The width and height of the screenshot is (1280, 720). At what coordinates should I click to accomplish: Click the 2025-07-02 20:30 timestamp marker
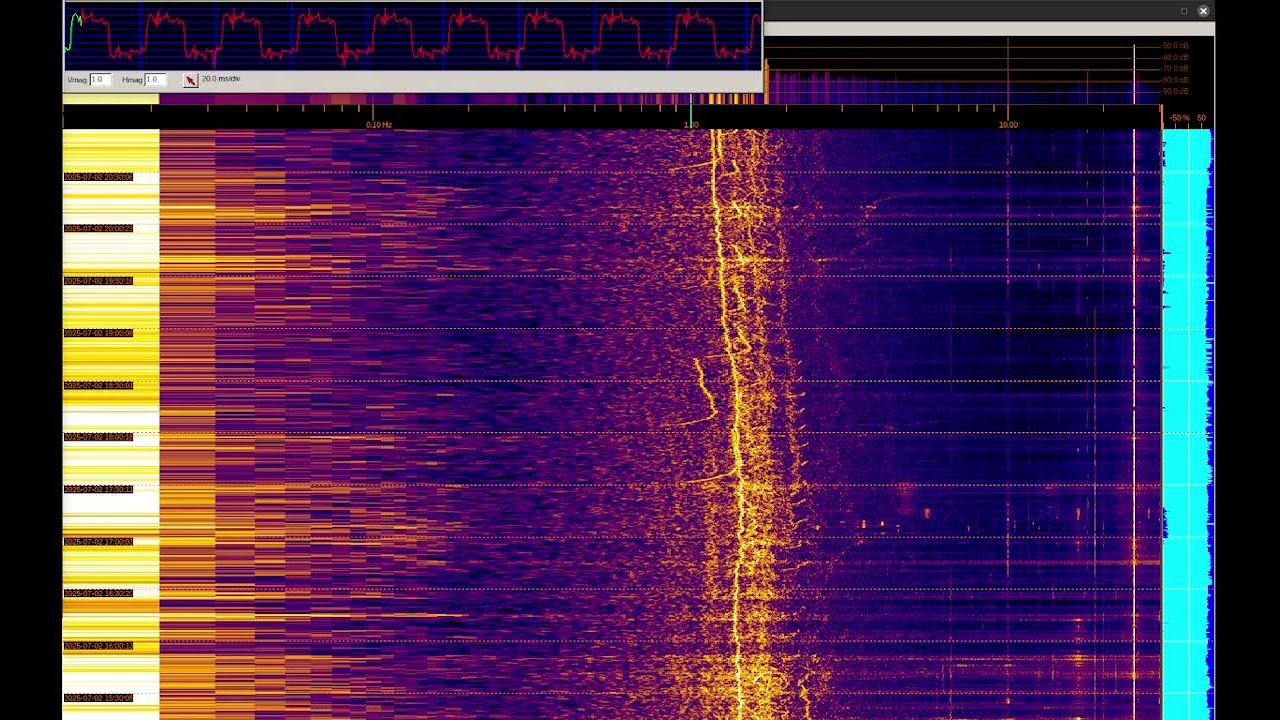[98, 177]
